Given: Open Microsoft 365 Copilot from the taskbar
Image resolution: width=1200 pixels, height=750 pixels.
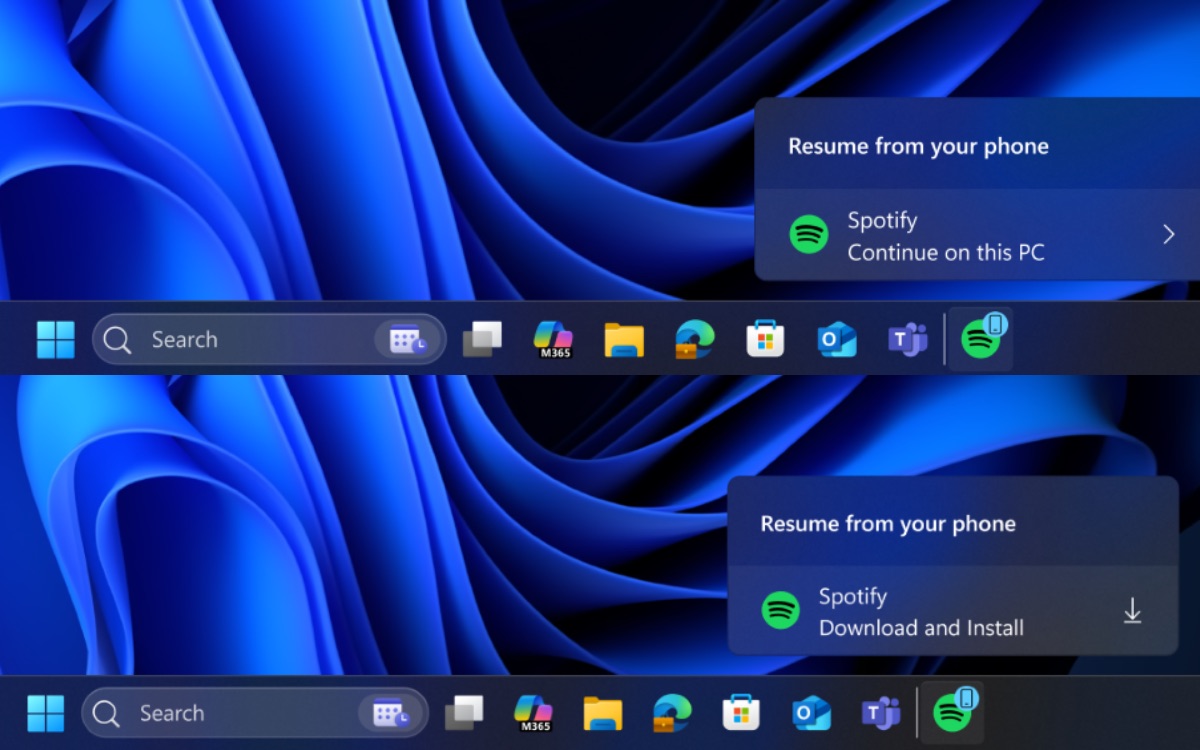Looking at the screenshot, I should tap(553, 339).
